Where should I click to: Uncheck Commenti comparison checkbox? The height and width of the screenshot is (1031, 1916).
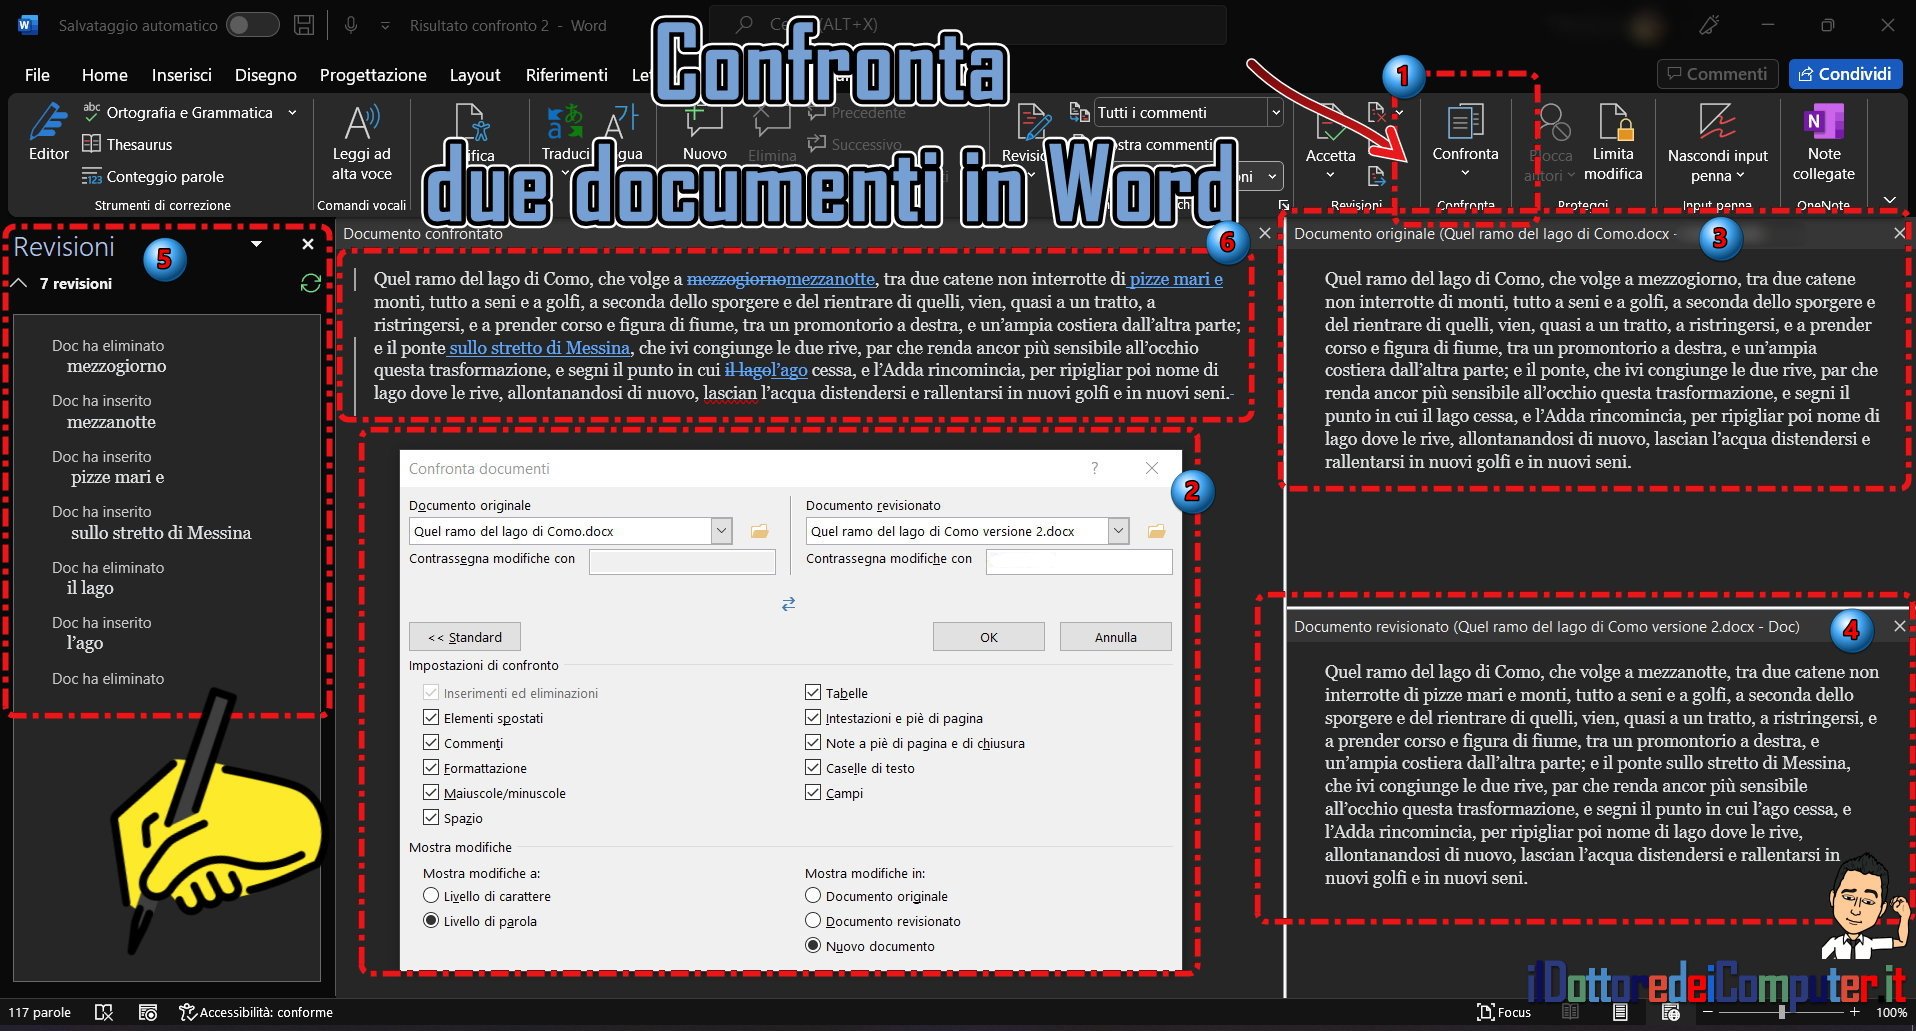(x=431, y=742)
